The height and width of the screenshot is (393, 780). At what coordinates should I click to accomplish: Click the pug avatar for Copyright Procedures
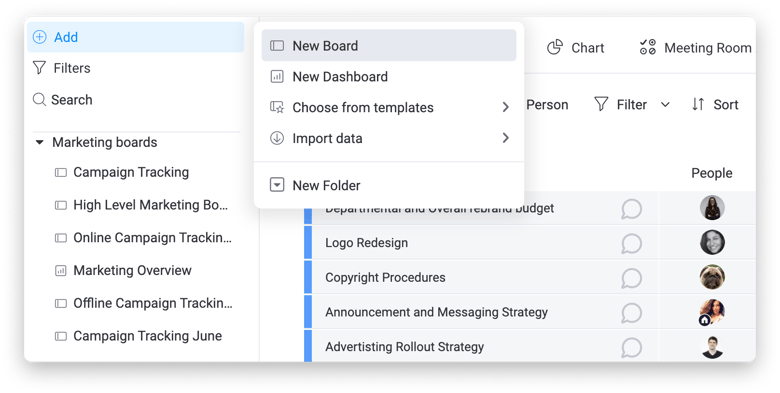pos(712,277)
